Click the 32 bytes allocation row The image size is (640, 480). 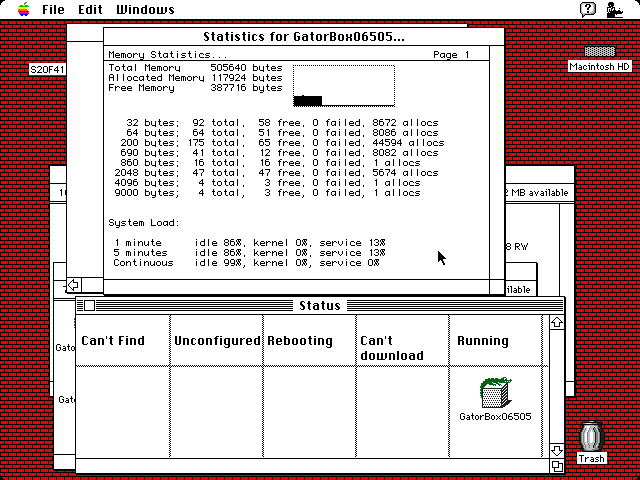[x=282, y=123]
